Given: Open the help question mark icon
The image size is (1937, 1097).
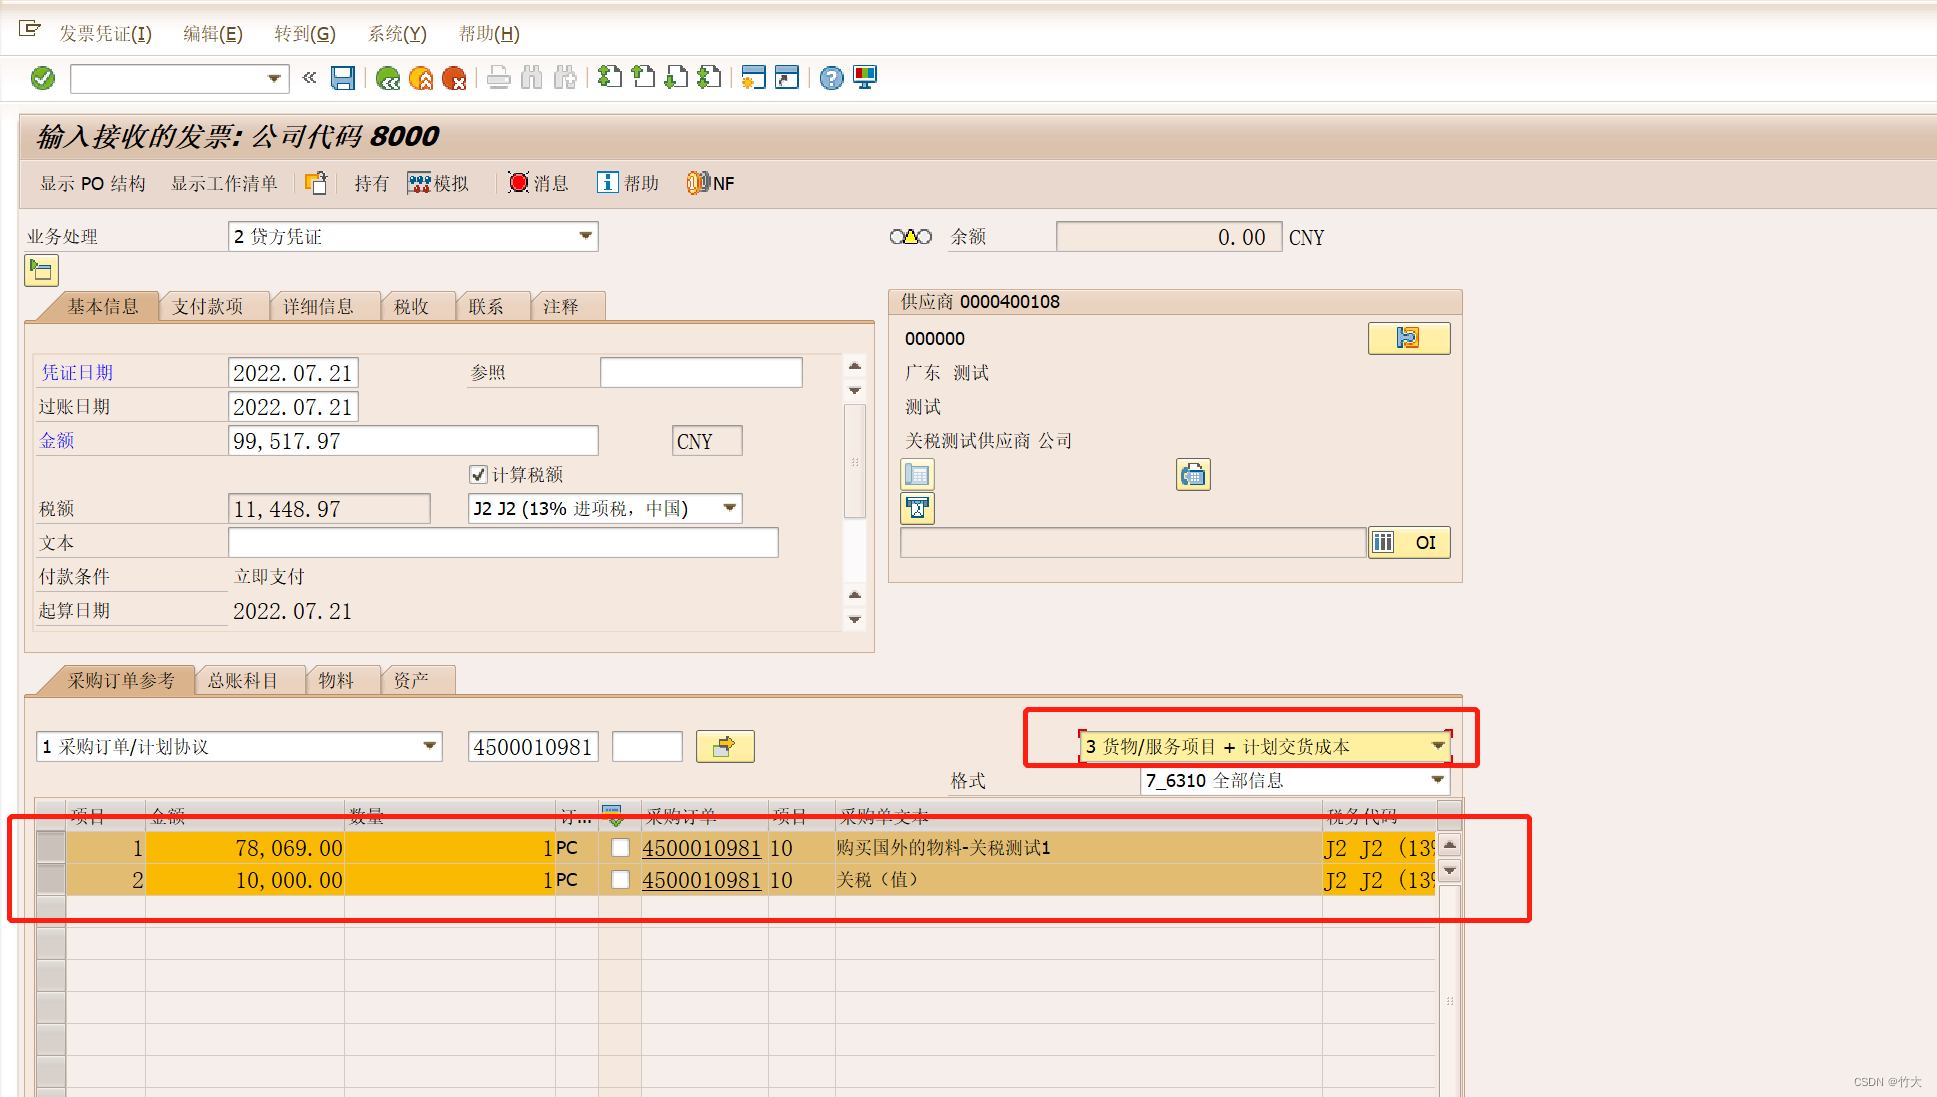Looking at the screenshot, I should click(831, 78).
